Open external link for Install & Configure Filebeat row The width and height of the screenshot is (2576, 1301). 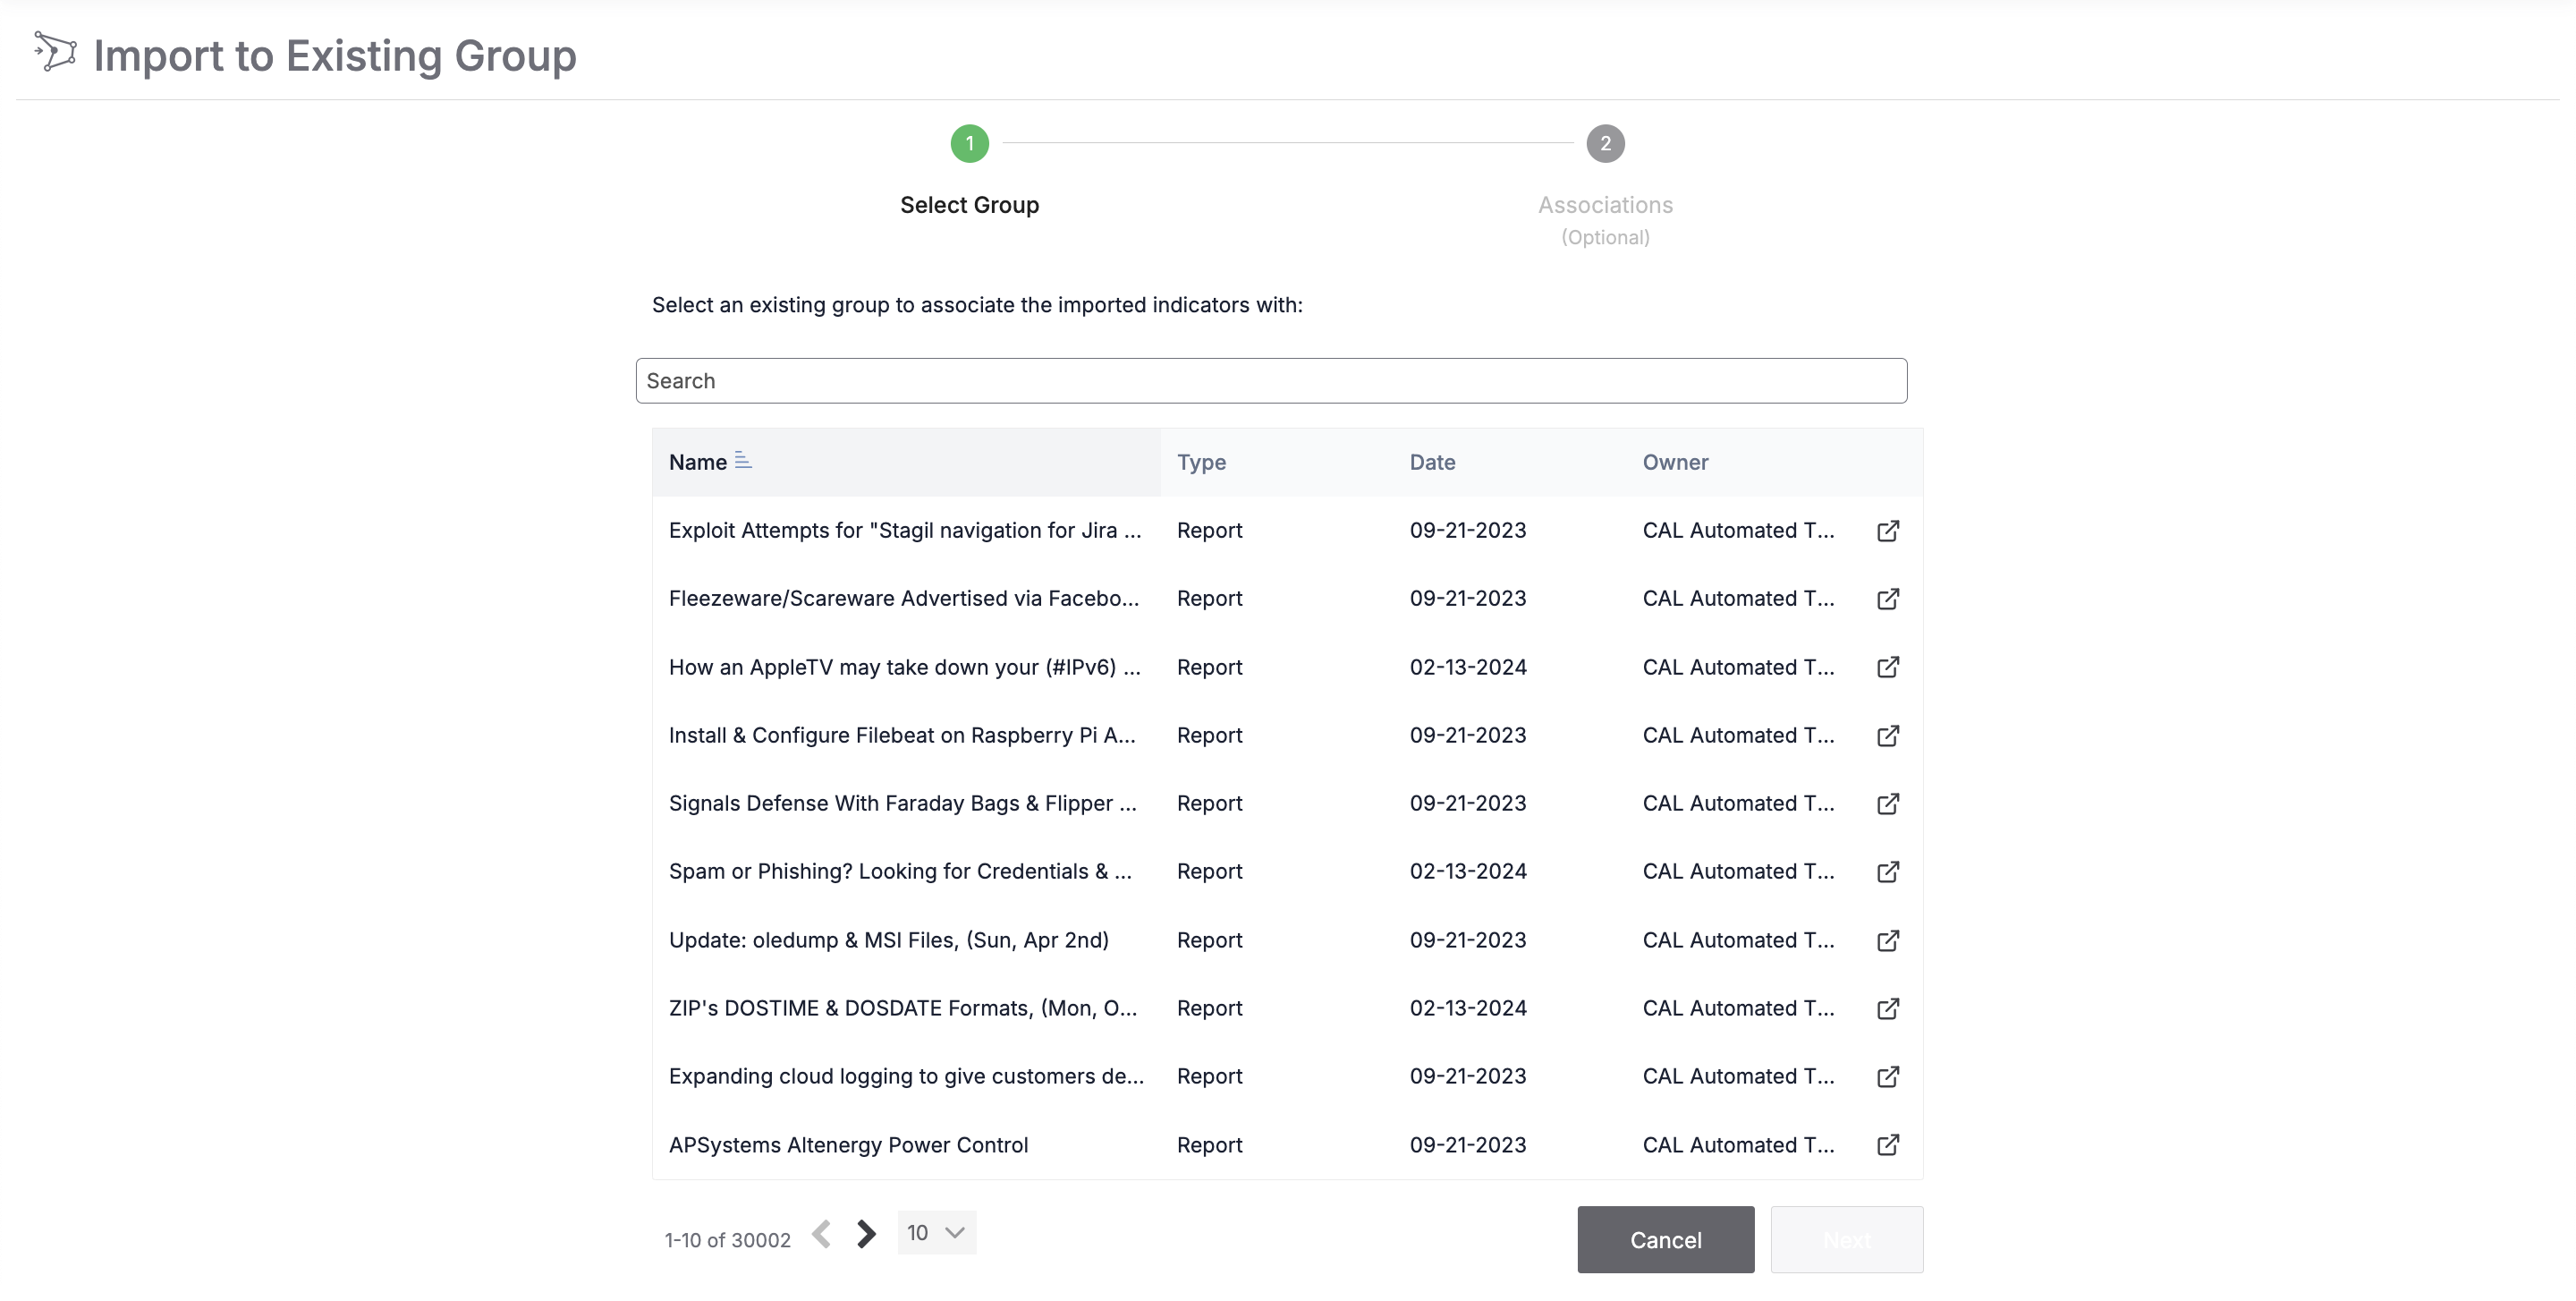(x=1887, y=736)
